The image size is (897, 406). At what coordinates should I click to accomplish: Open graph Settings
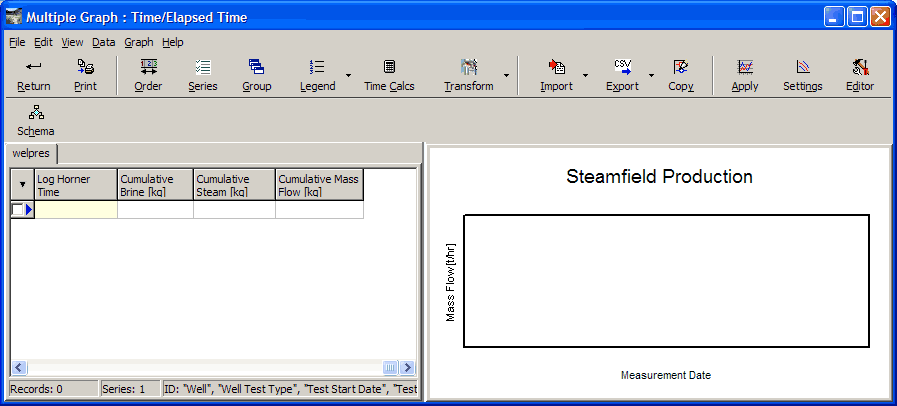pyautogui.click(x=803, y=67)
